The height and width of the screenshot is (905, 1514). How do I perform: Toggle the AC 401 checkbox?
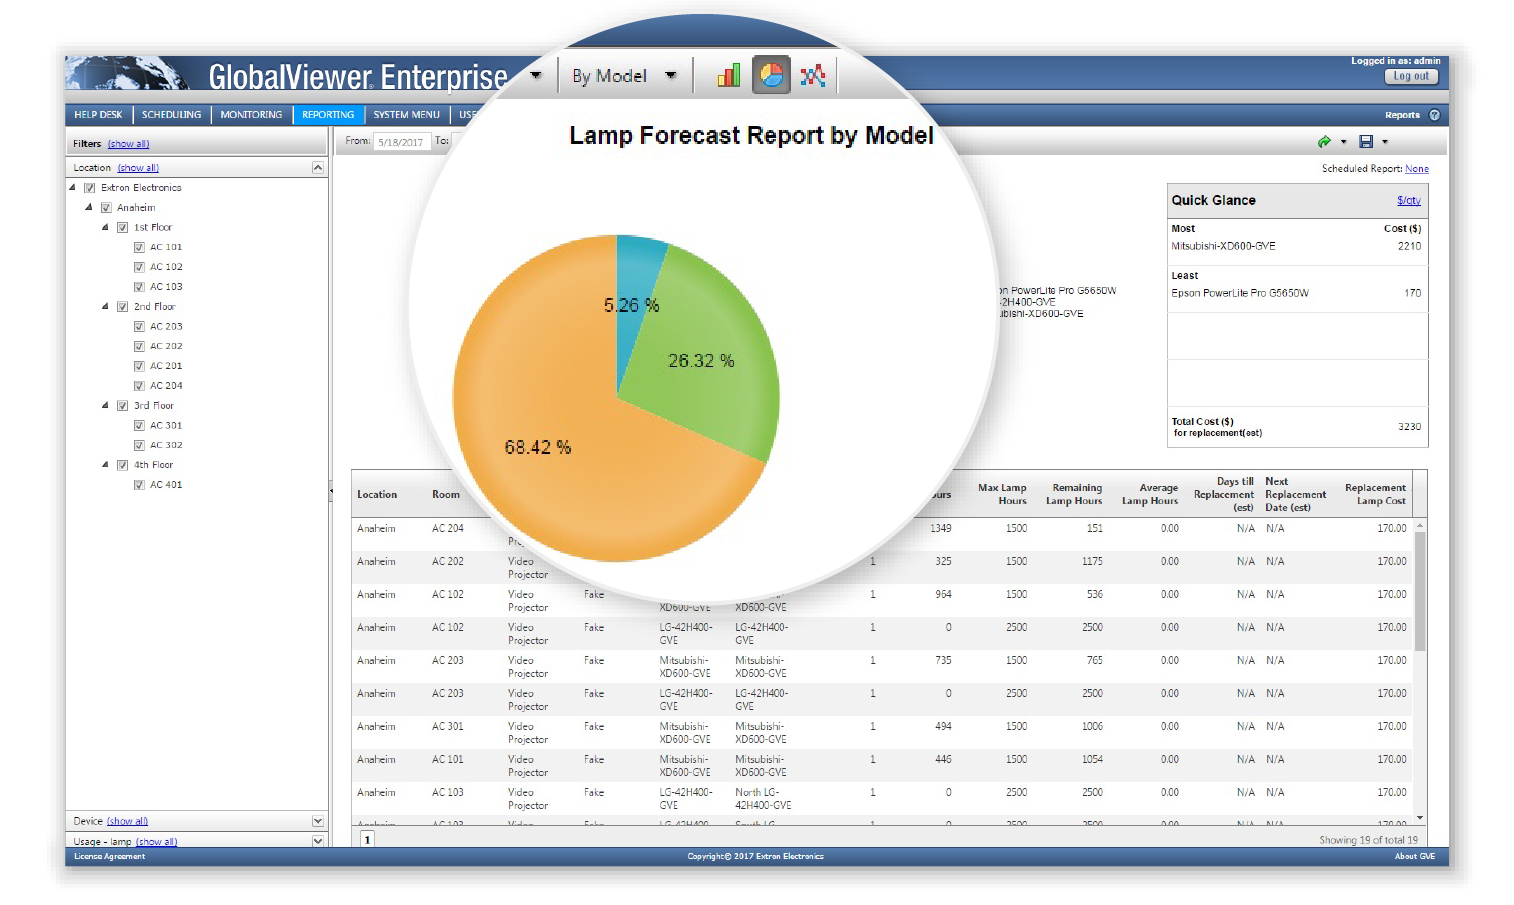[x=139, y=484]
